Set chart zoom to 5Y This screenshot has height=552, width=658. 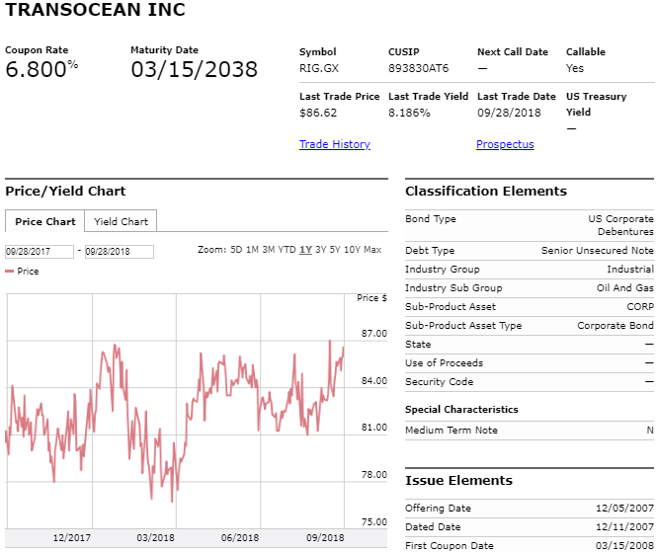(x=335, y=250)
